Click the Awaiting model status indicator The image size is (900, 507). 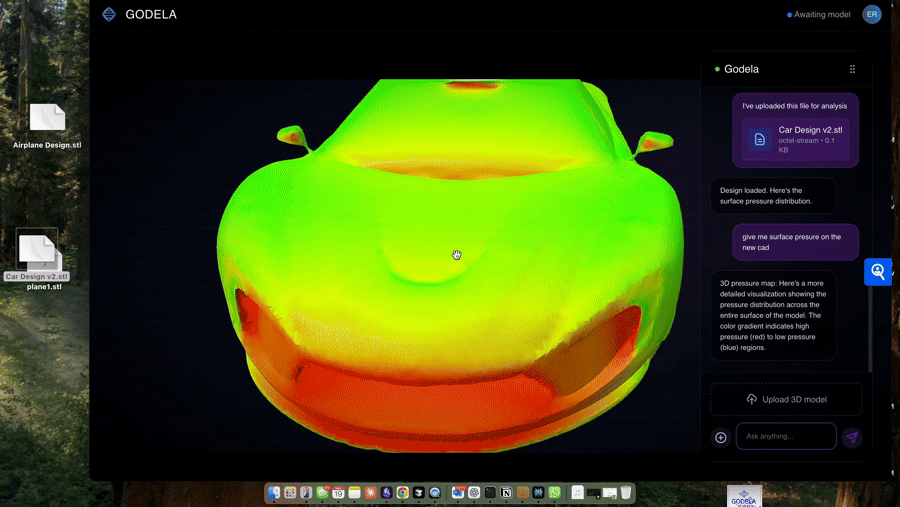[820, 15]
